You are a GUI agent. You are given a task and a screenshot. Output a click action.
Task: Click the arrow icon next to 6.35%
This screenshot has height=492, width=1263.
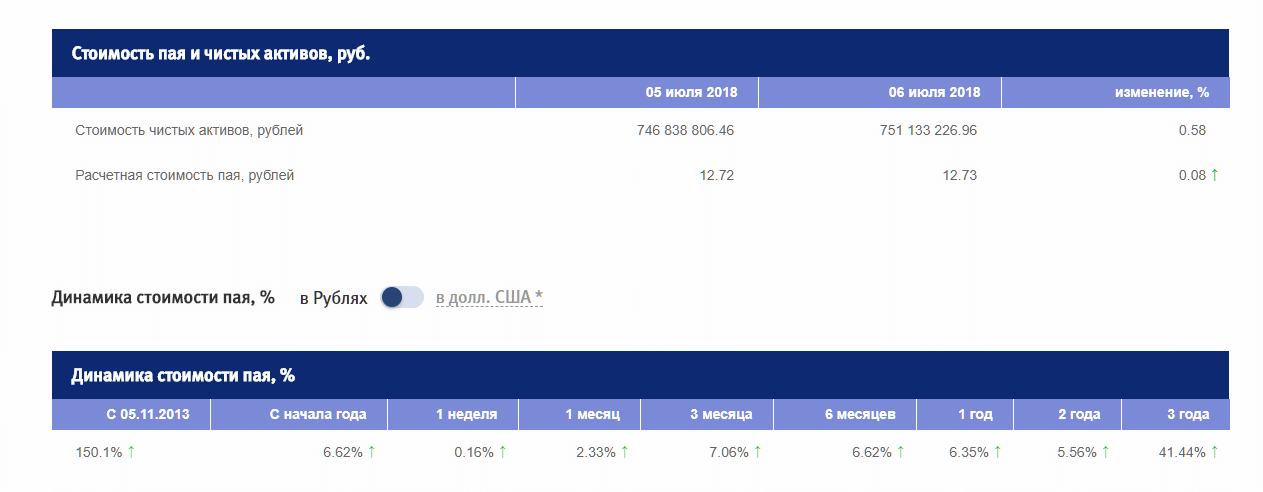[x=998, y=452]
